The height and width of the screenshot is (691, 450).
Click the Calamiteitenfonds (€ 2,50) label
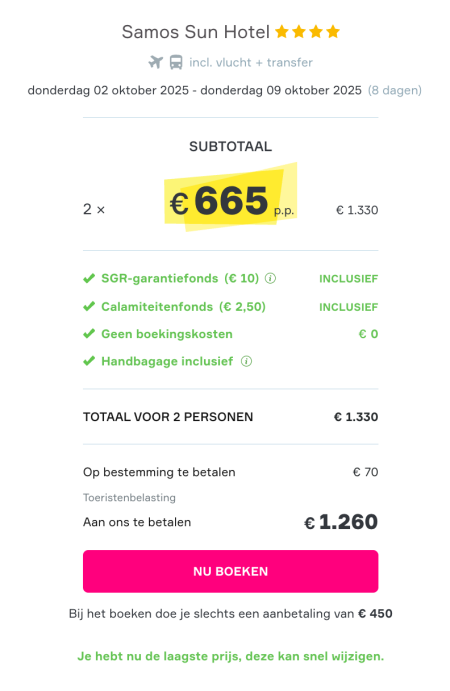click(183, 307)
